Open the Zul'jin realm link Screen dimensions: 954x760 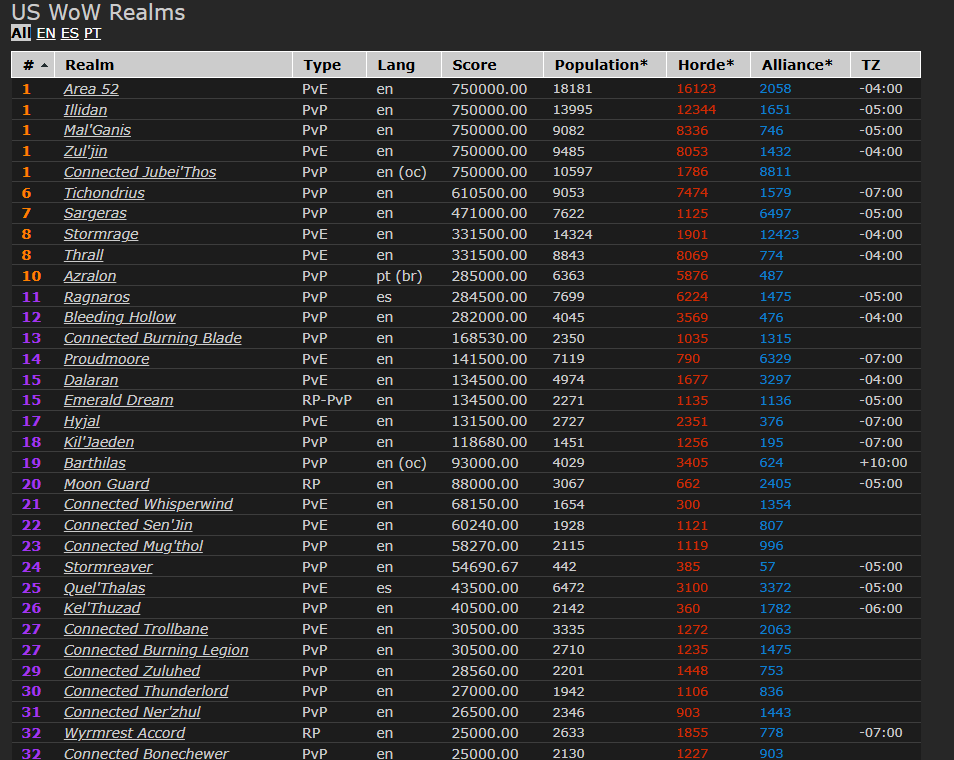85,151
